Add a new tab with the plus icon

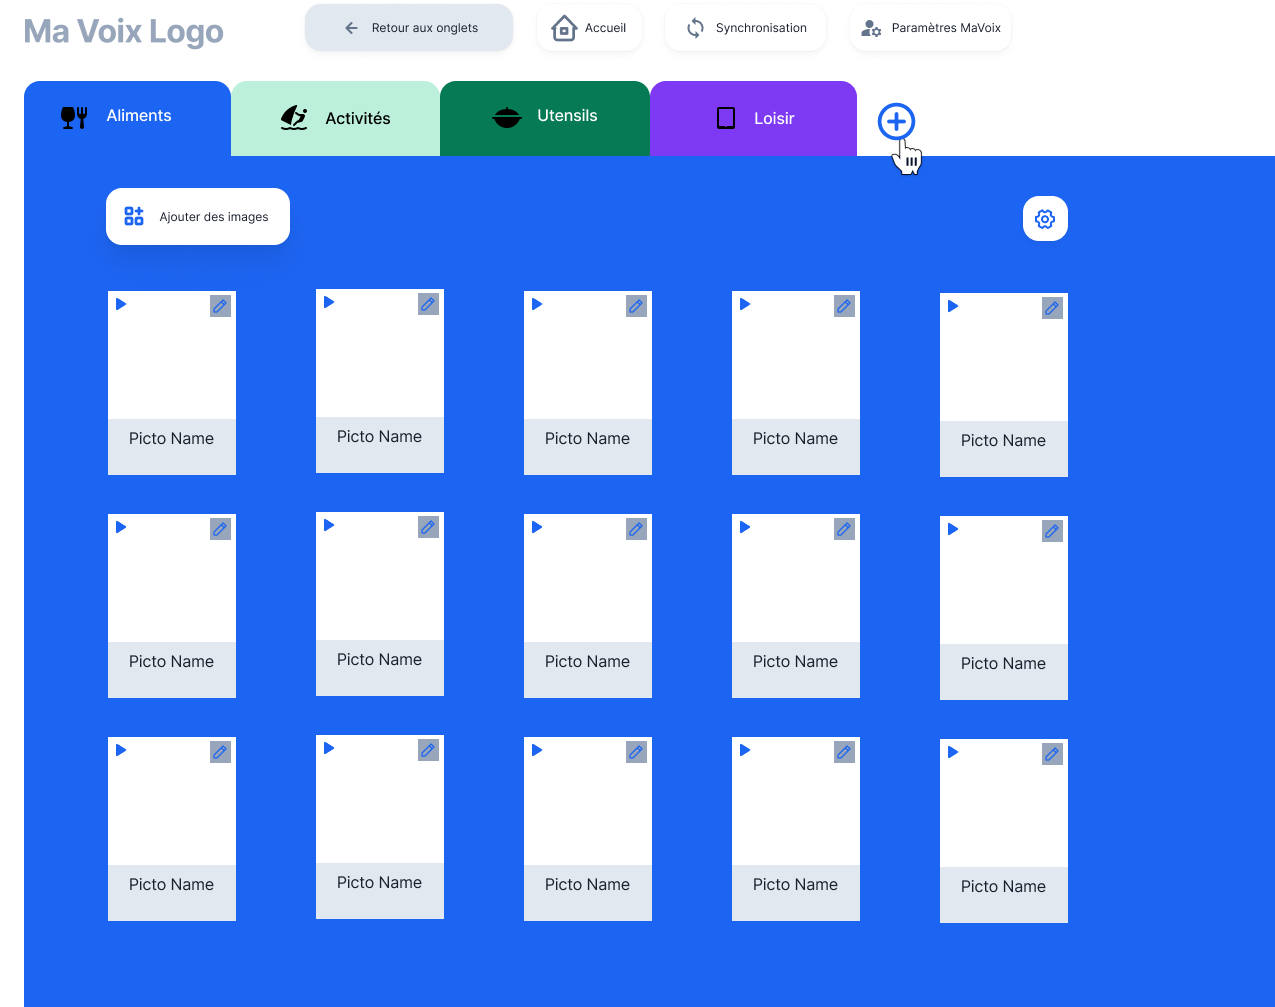click(896, 122)
